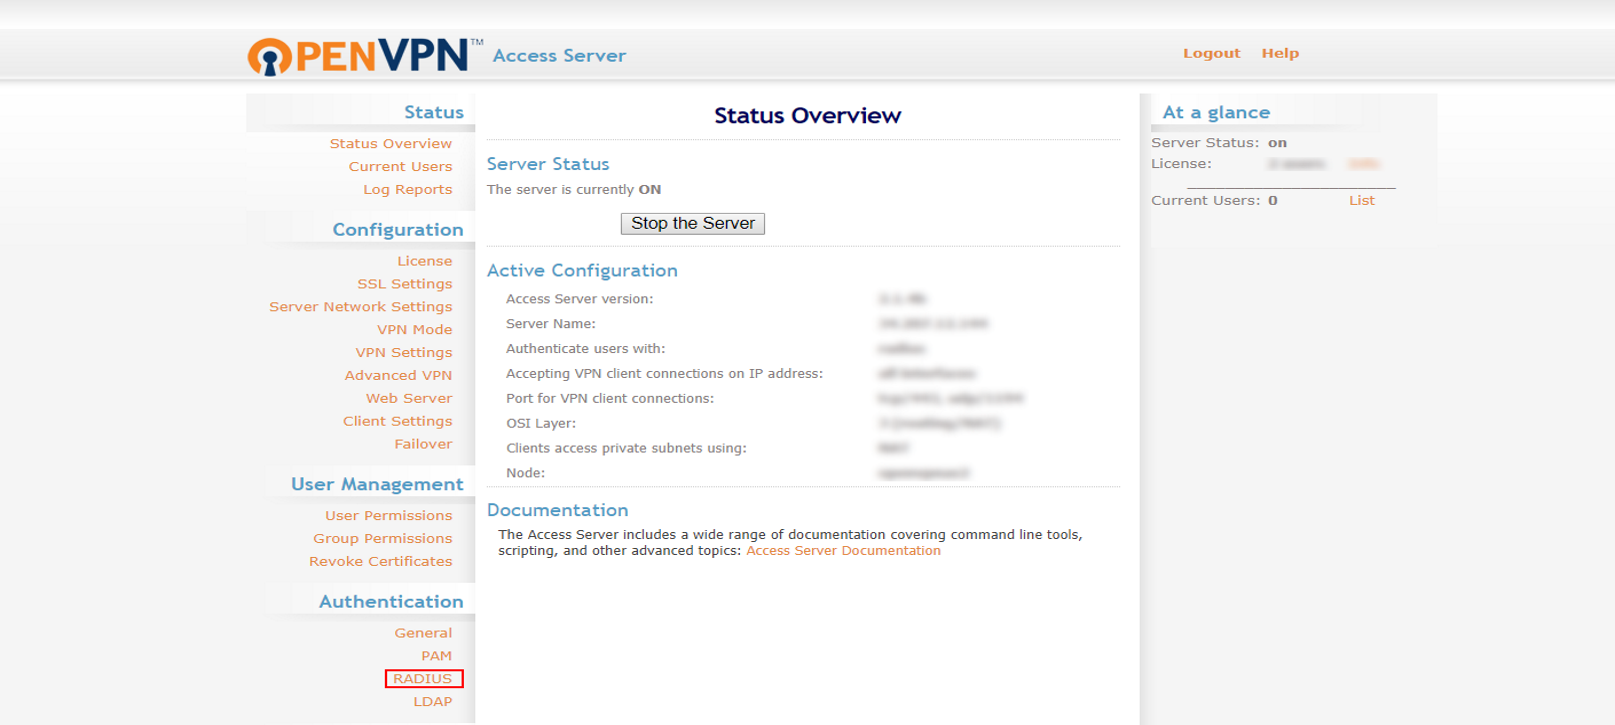This screenshot has width=1615, height=725.
Task: Go to Advanced VPN
Action: tap(398, 376)
